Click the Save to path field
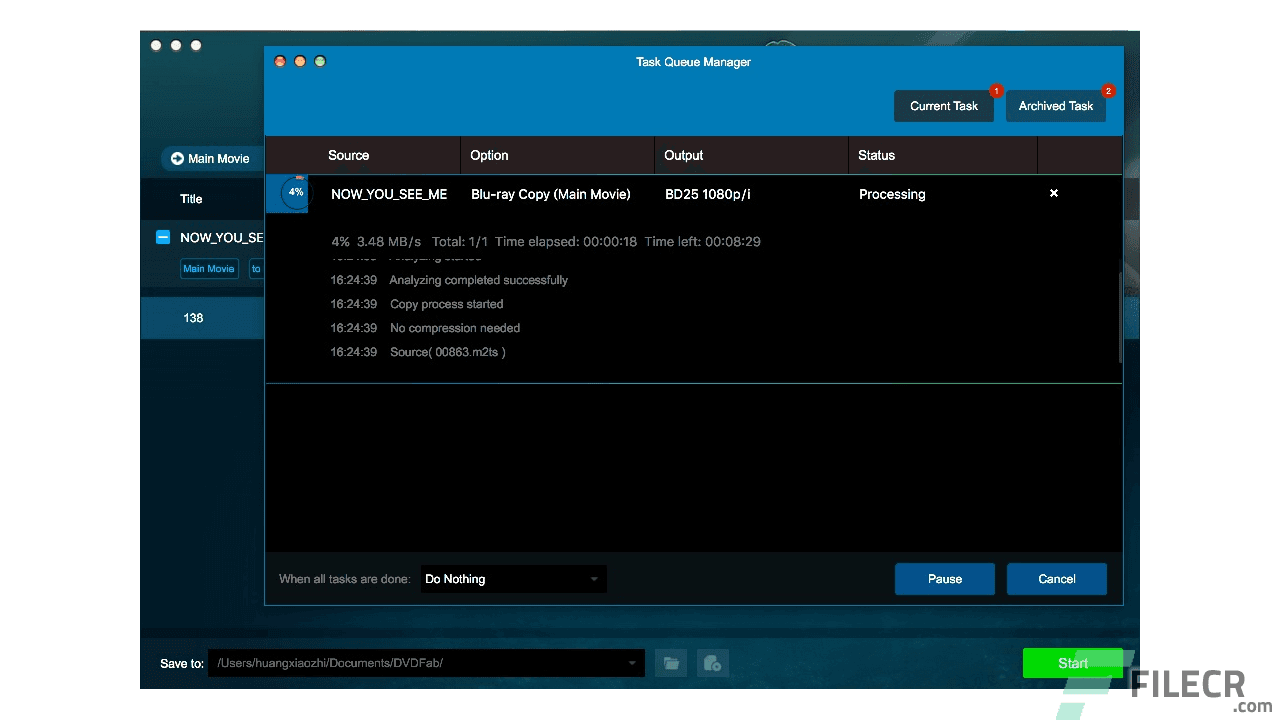The image size is (1280, 720). pos(426,663)
